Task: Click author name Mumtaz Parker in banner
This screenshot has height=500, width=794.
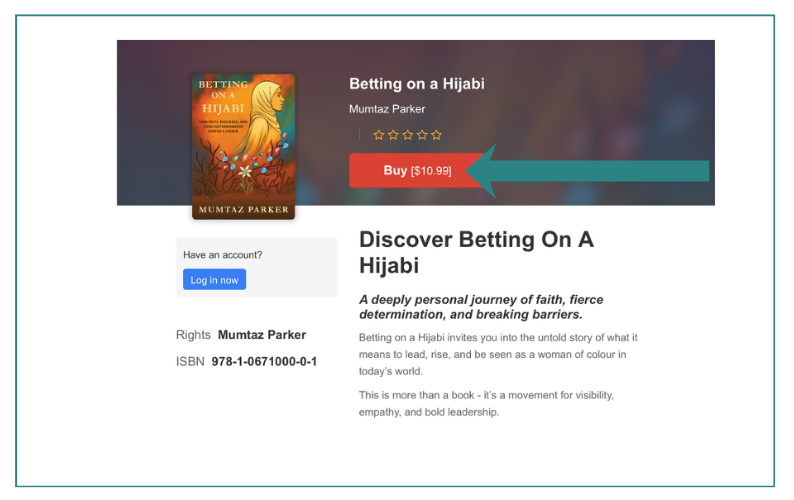Action: [x=387, y=109]
